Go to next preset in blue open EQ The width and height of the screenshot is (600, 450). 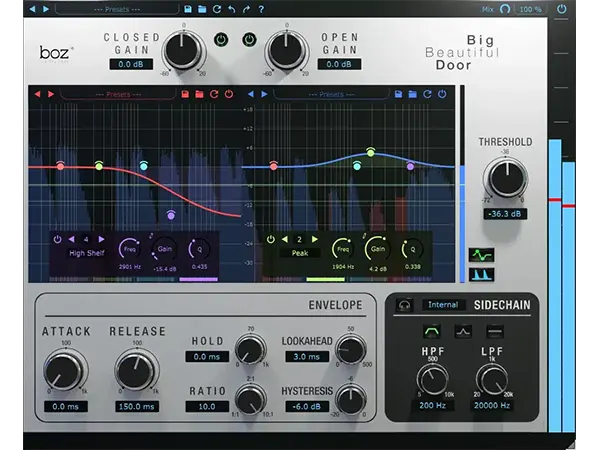pyautogui.click(x=264, y=94)
